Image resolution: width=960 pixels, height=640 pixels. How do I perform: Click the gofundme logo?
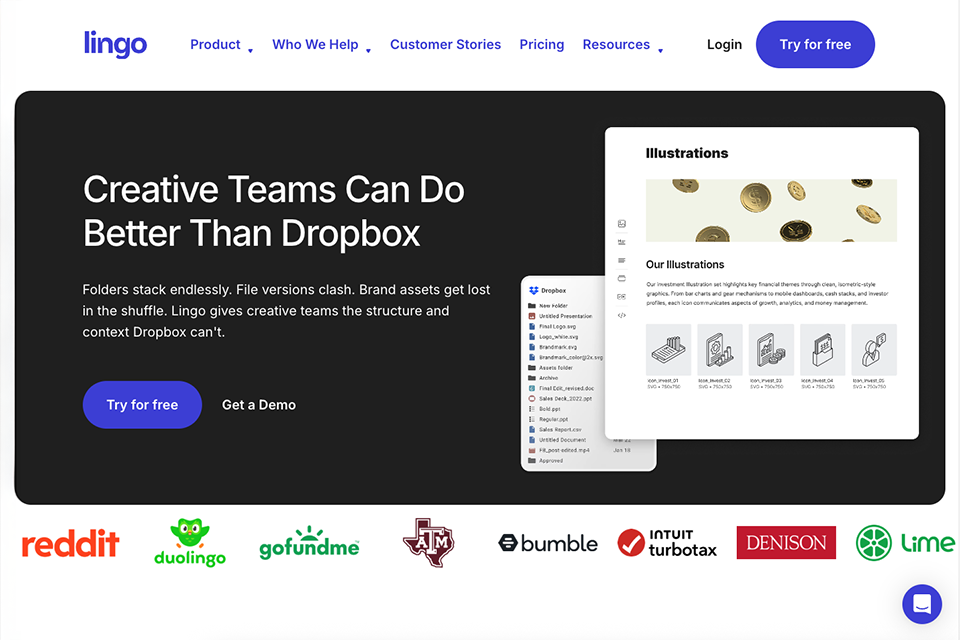click(x=309, y=543)
